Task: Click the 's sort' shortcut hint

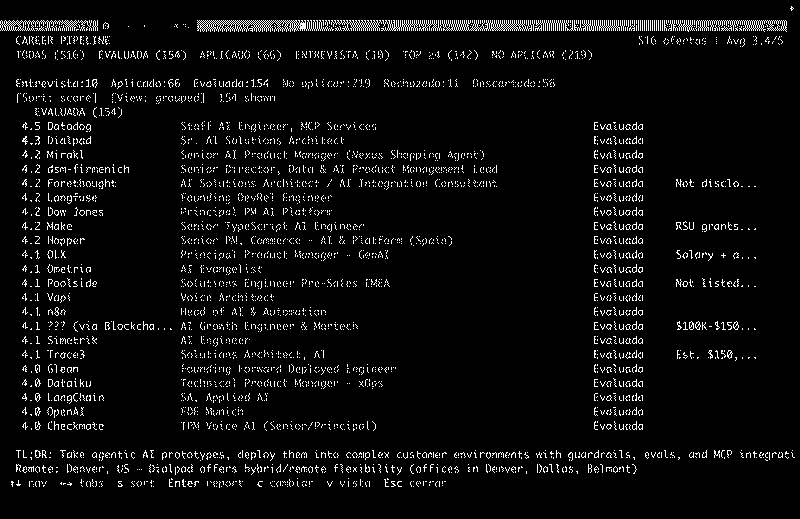Action: pos(136,483)
